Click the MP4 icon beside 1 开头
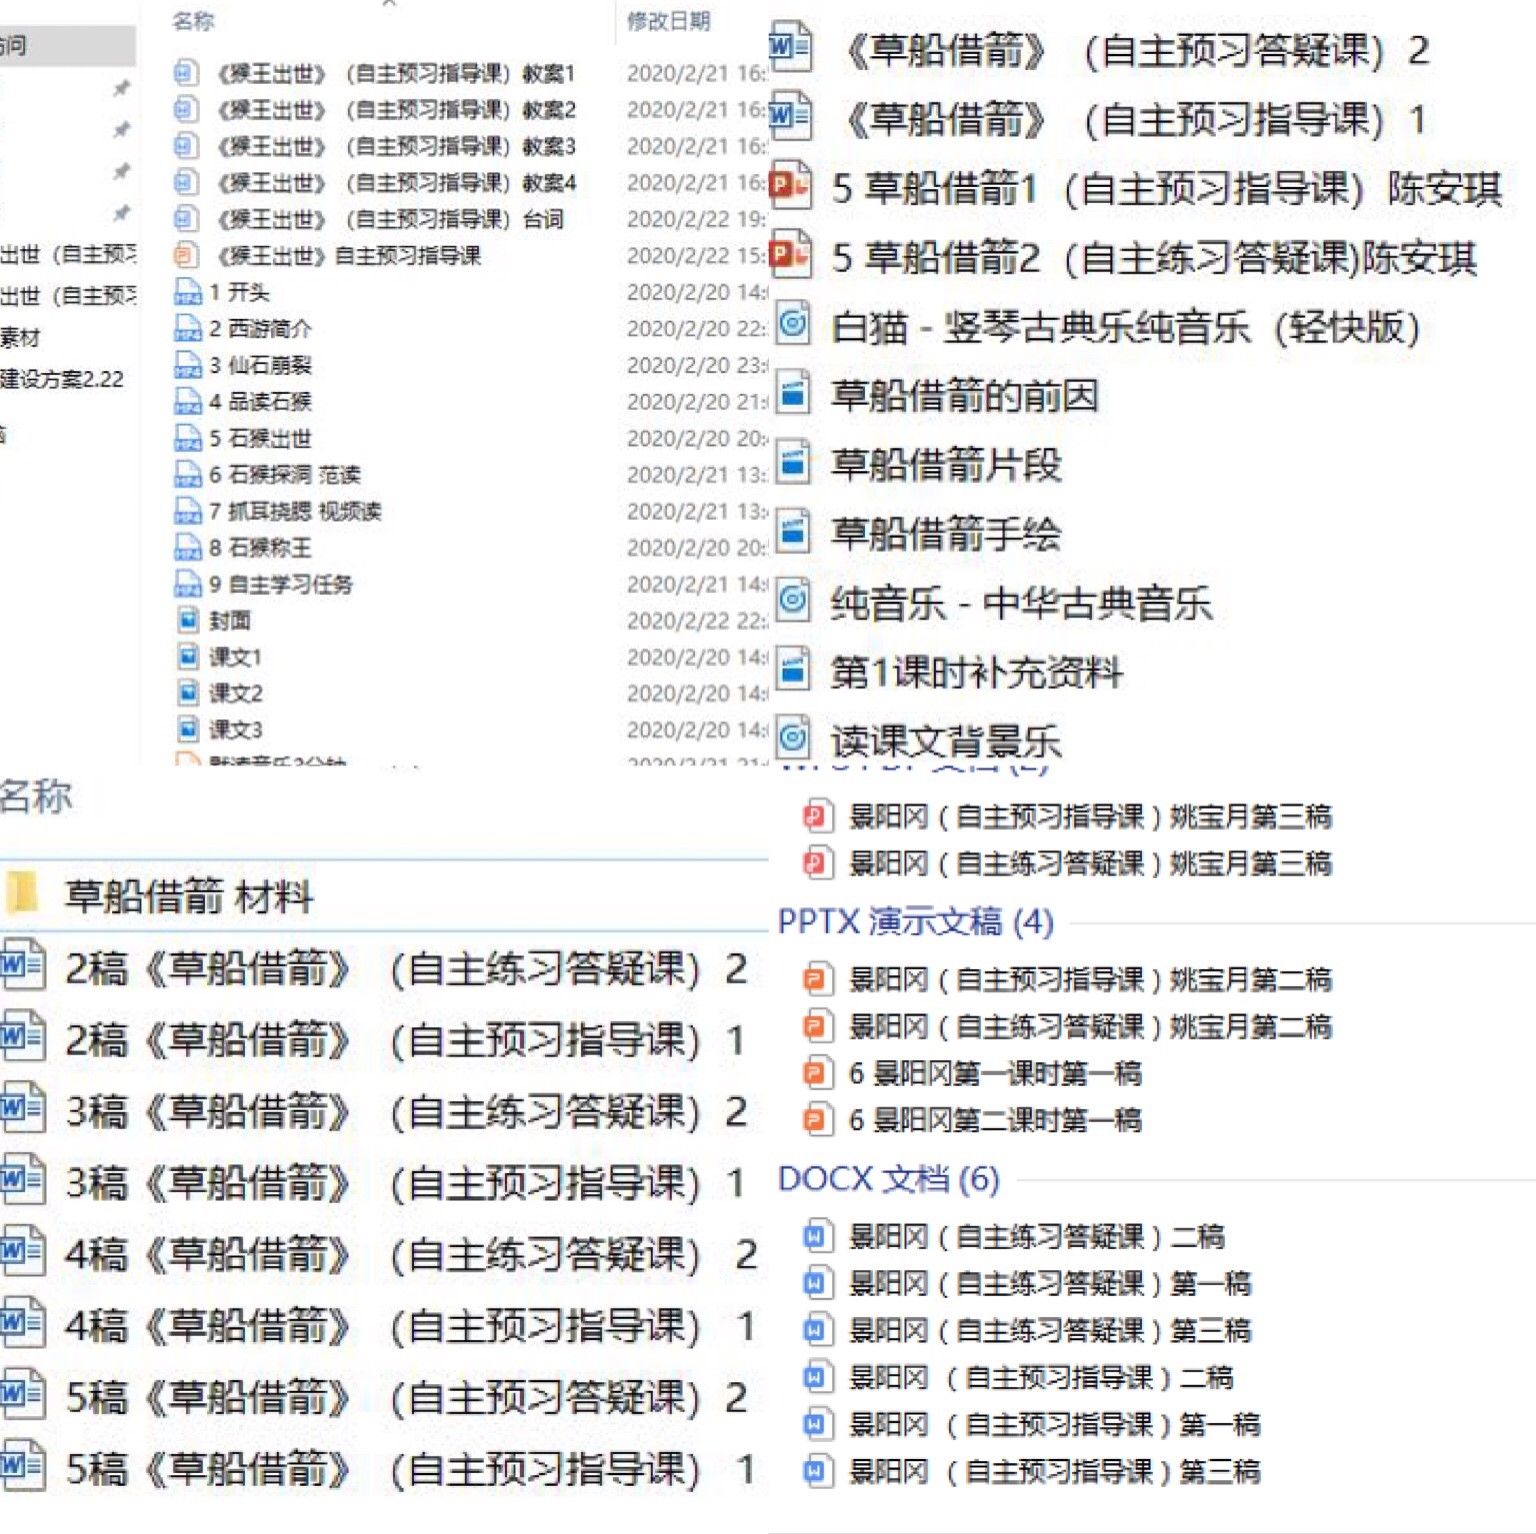1536x1534 pixels. point(187,292)
